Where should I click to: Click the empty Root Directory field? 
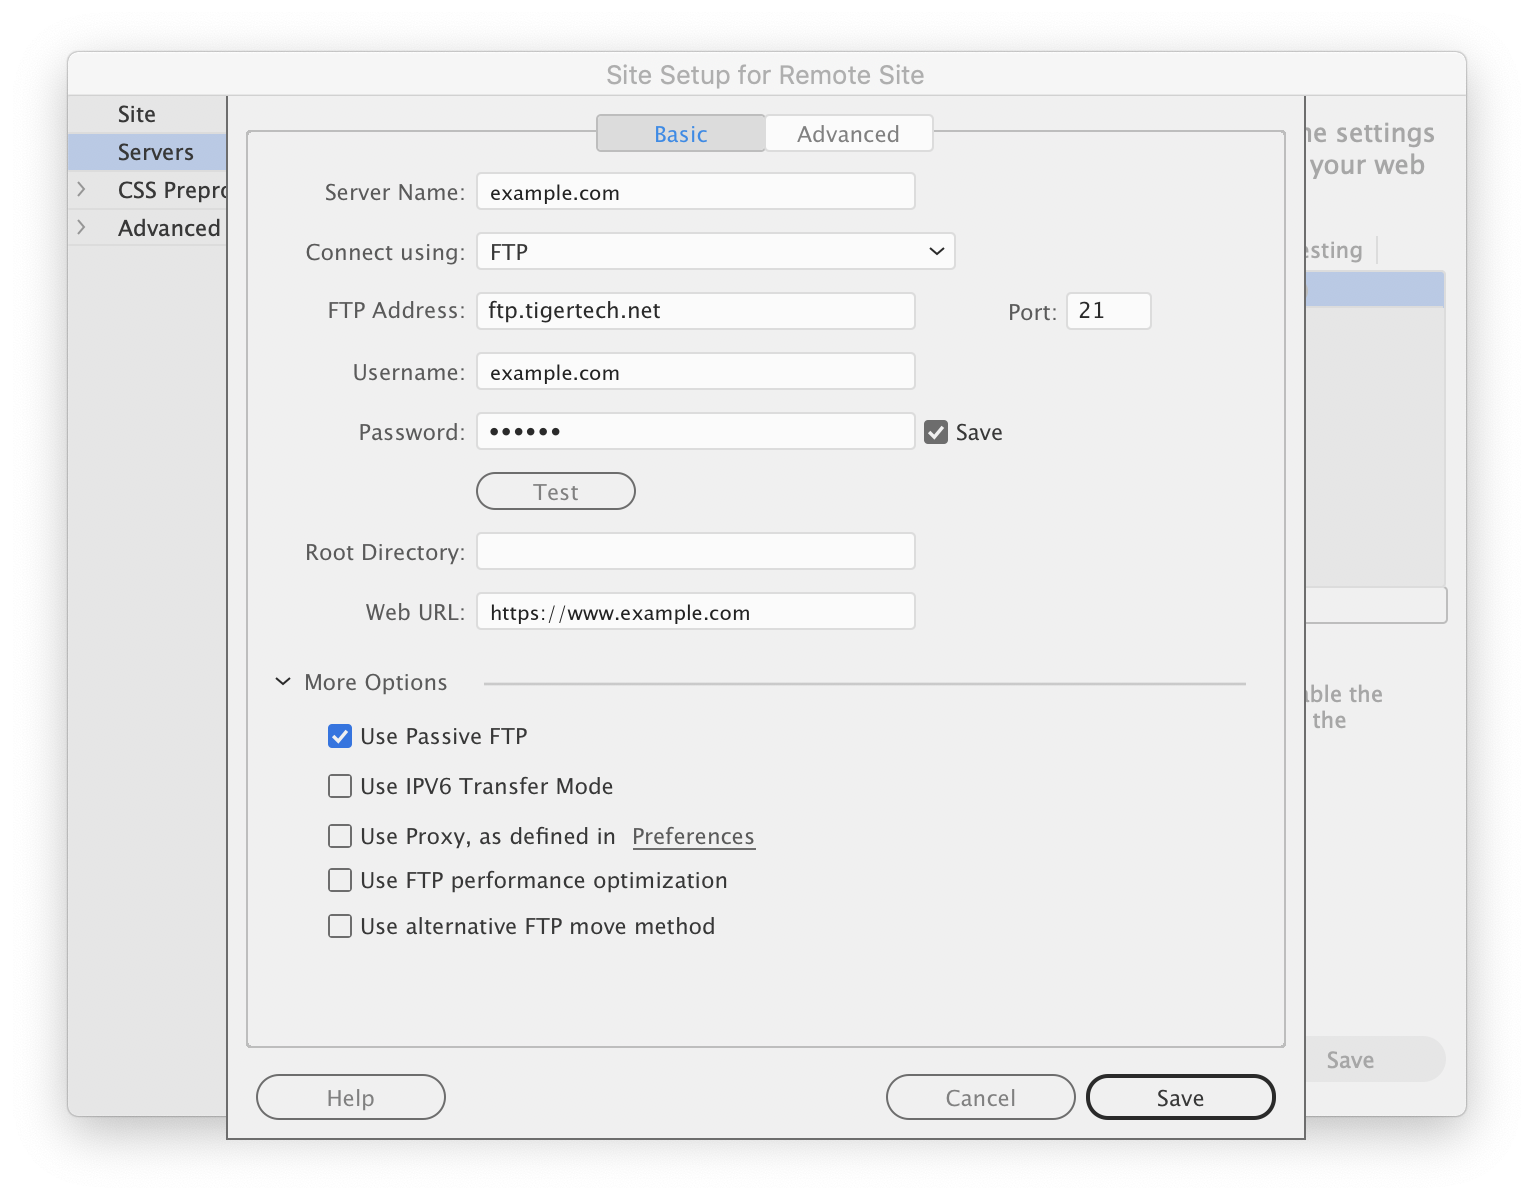click(x=694, y=551)
